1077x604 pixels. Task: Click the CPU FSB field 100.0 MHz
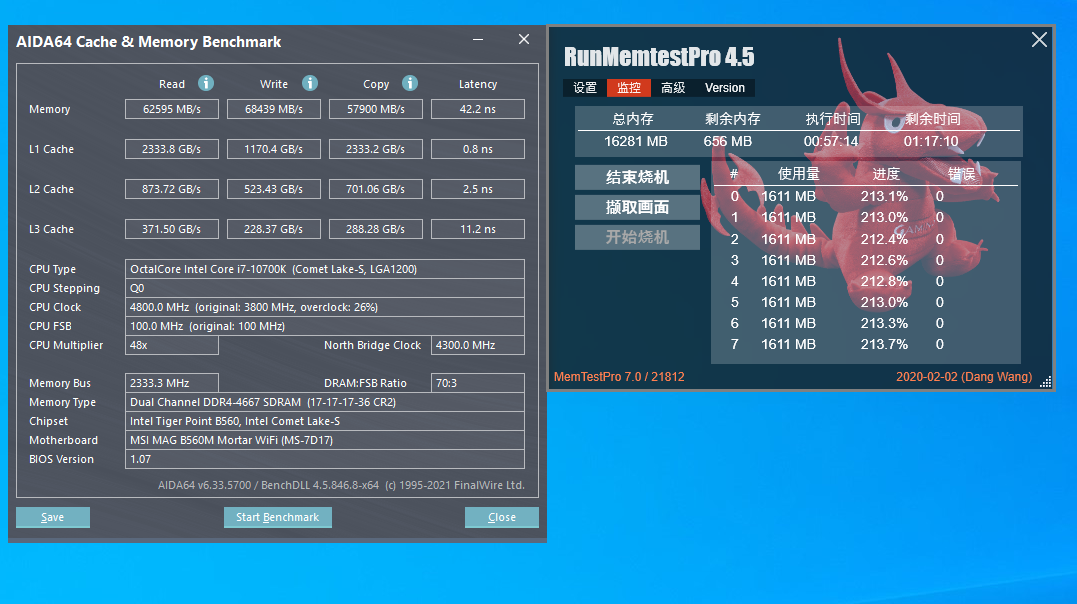[x=325, y=326]
